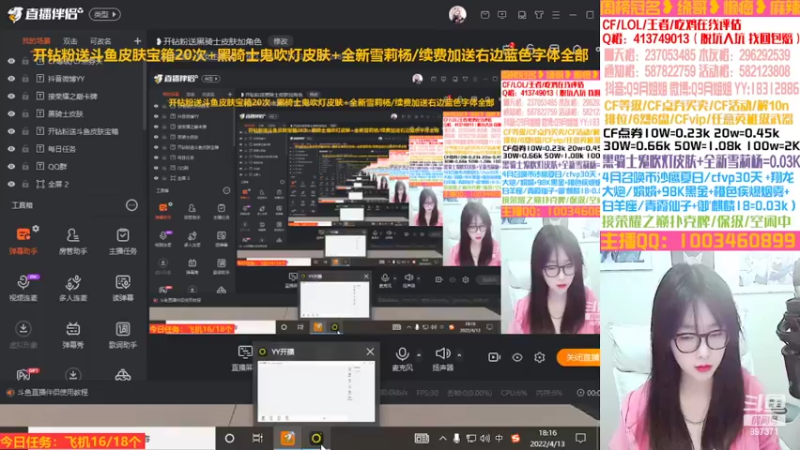Image resolution: width=800 pixels, height=450 pixels.
Task: Expand speaker options arrow
Action: (x=459, y=355)
